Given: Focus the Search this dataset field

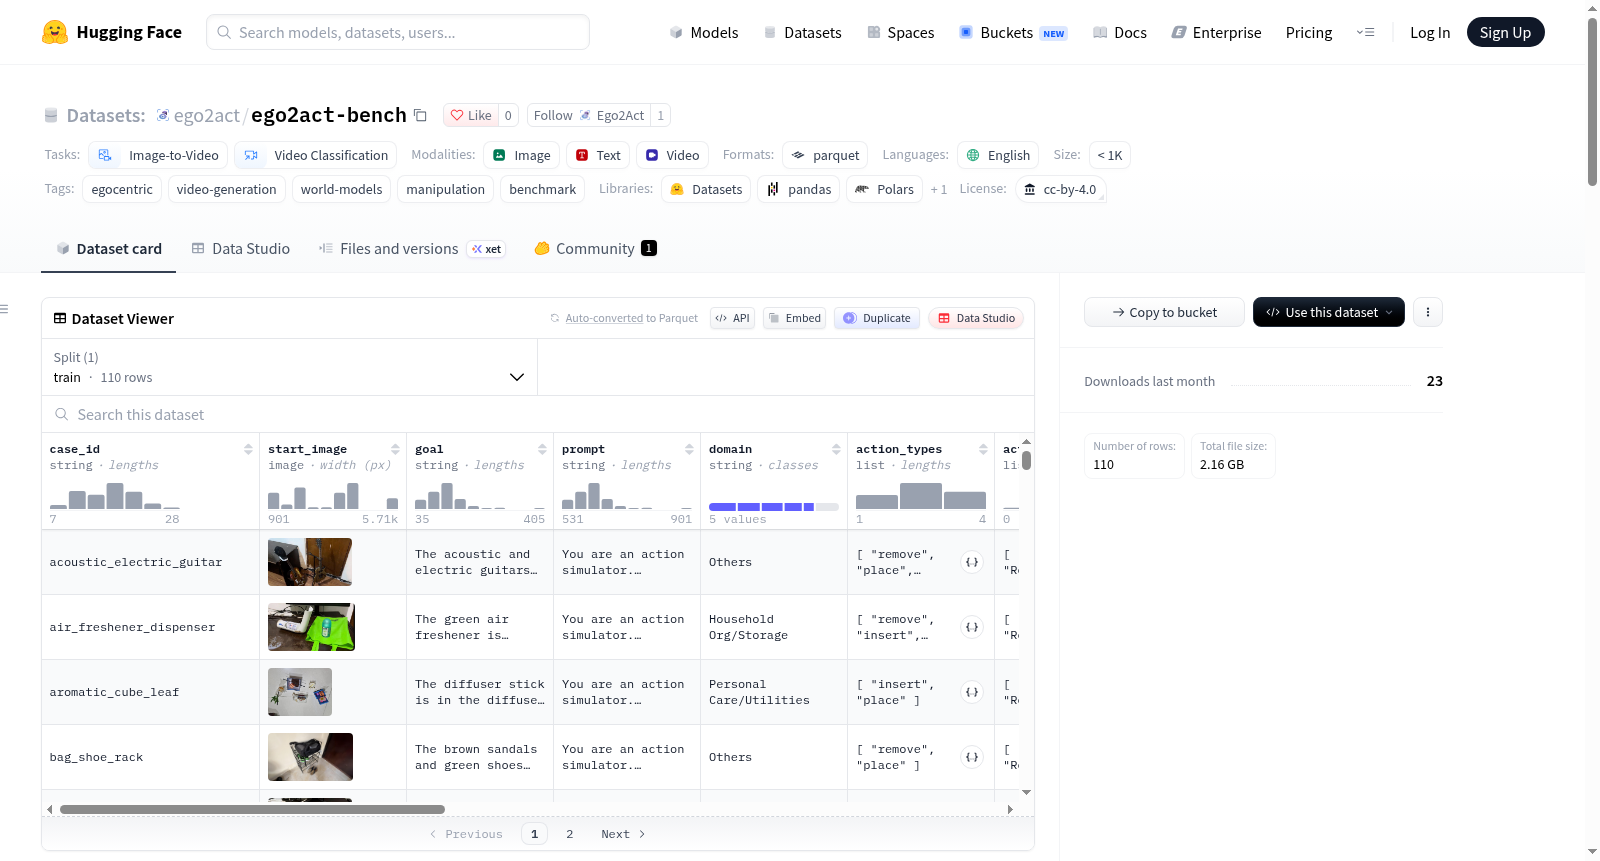Looking at the screenshot, I should (538, 414).
